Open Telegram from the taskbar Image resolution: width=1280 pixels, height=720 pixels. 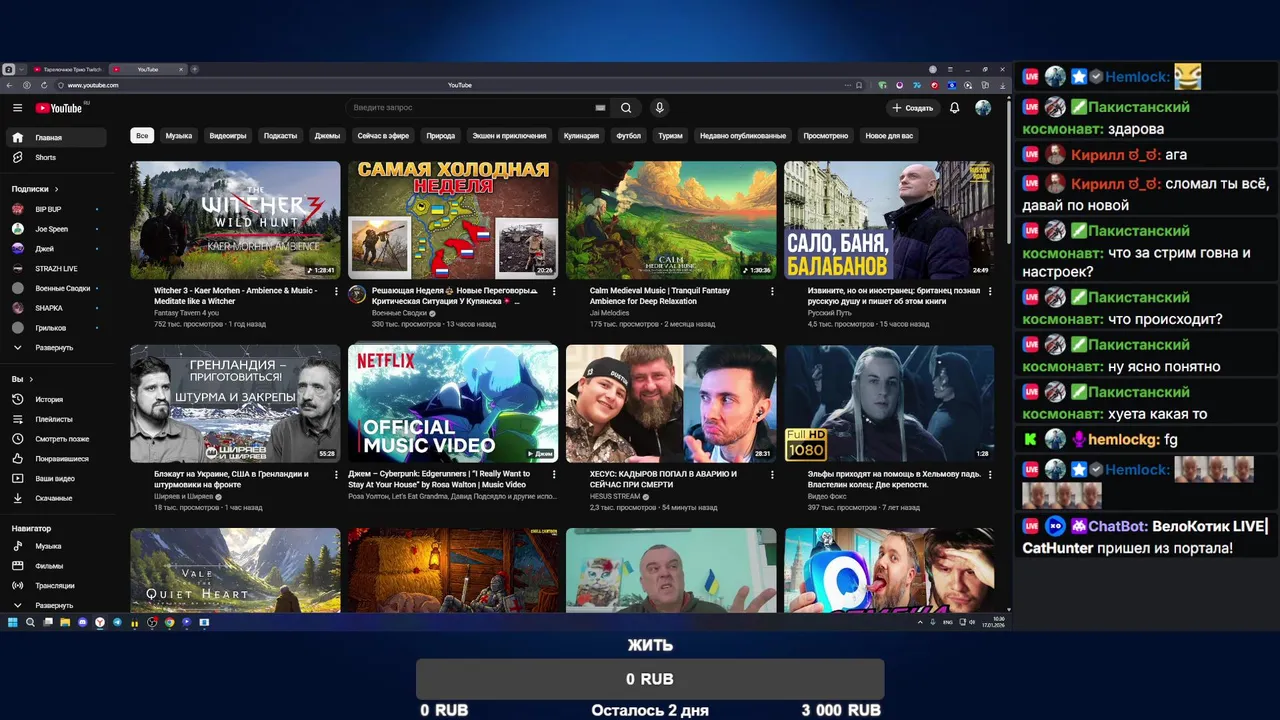pyautogui.click(x=117, y=622)
